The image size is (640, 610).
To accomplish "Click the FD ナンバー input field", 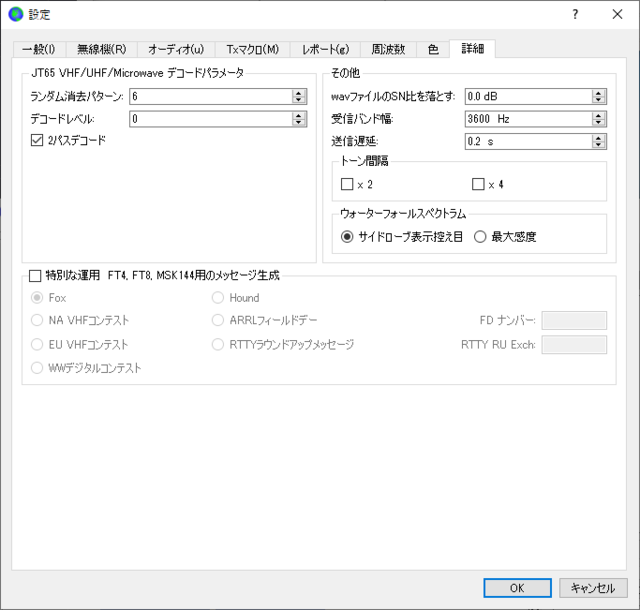I will point(574,321).
